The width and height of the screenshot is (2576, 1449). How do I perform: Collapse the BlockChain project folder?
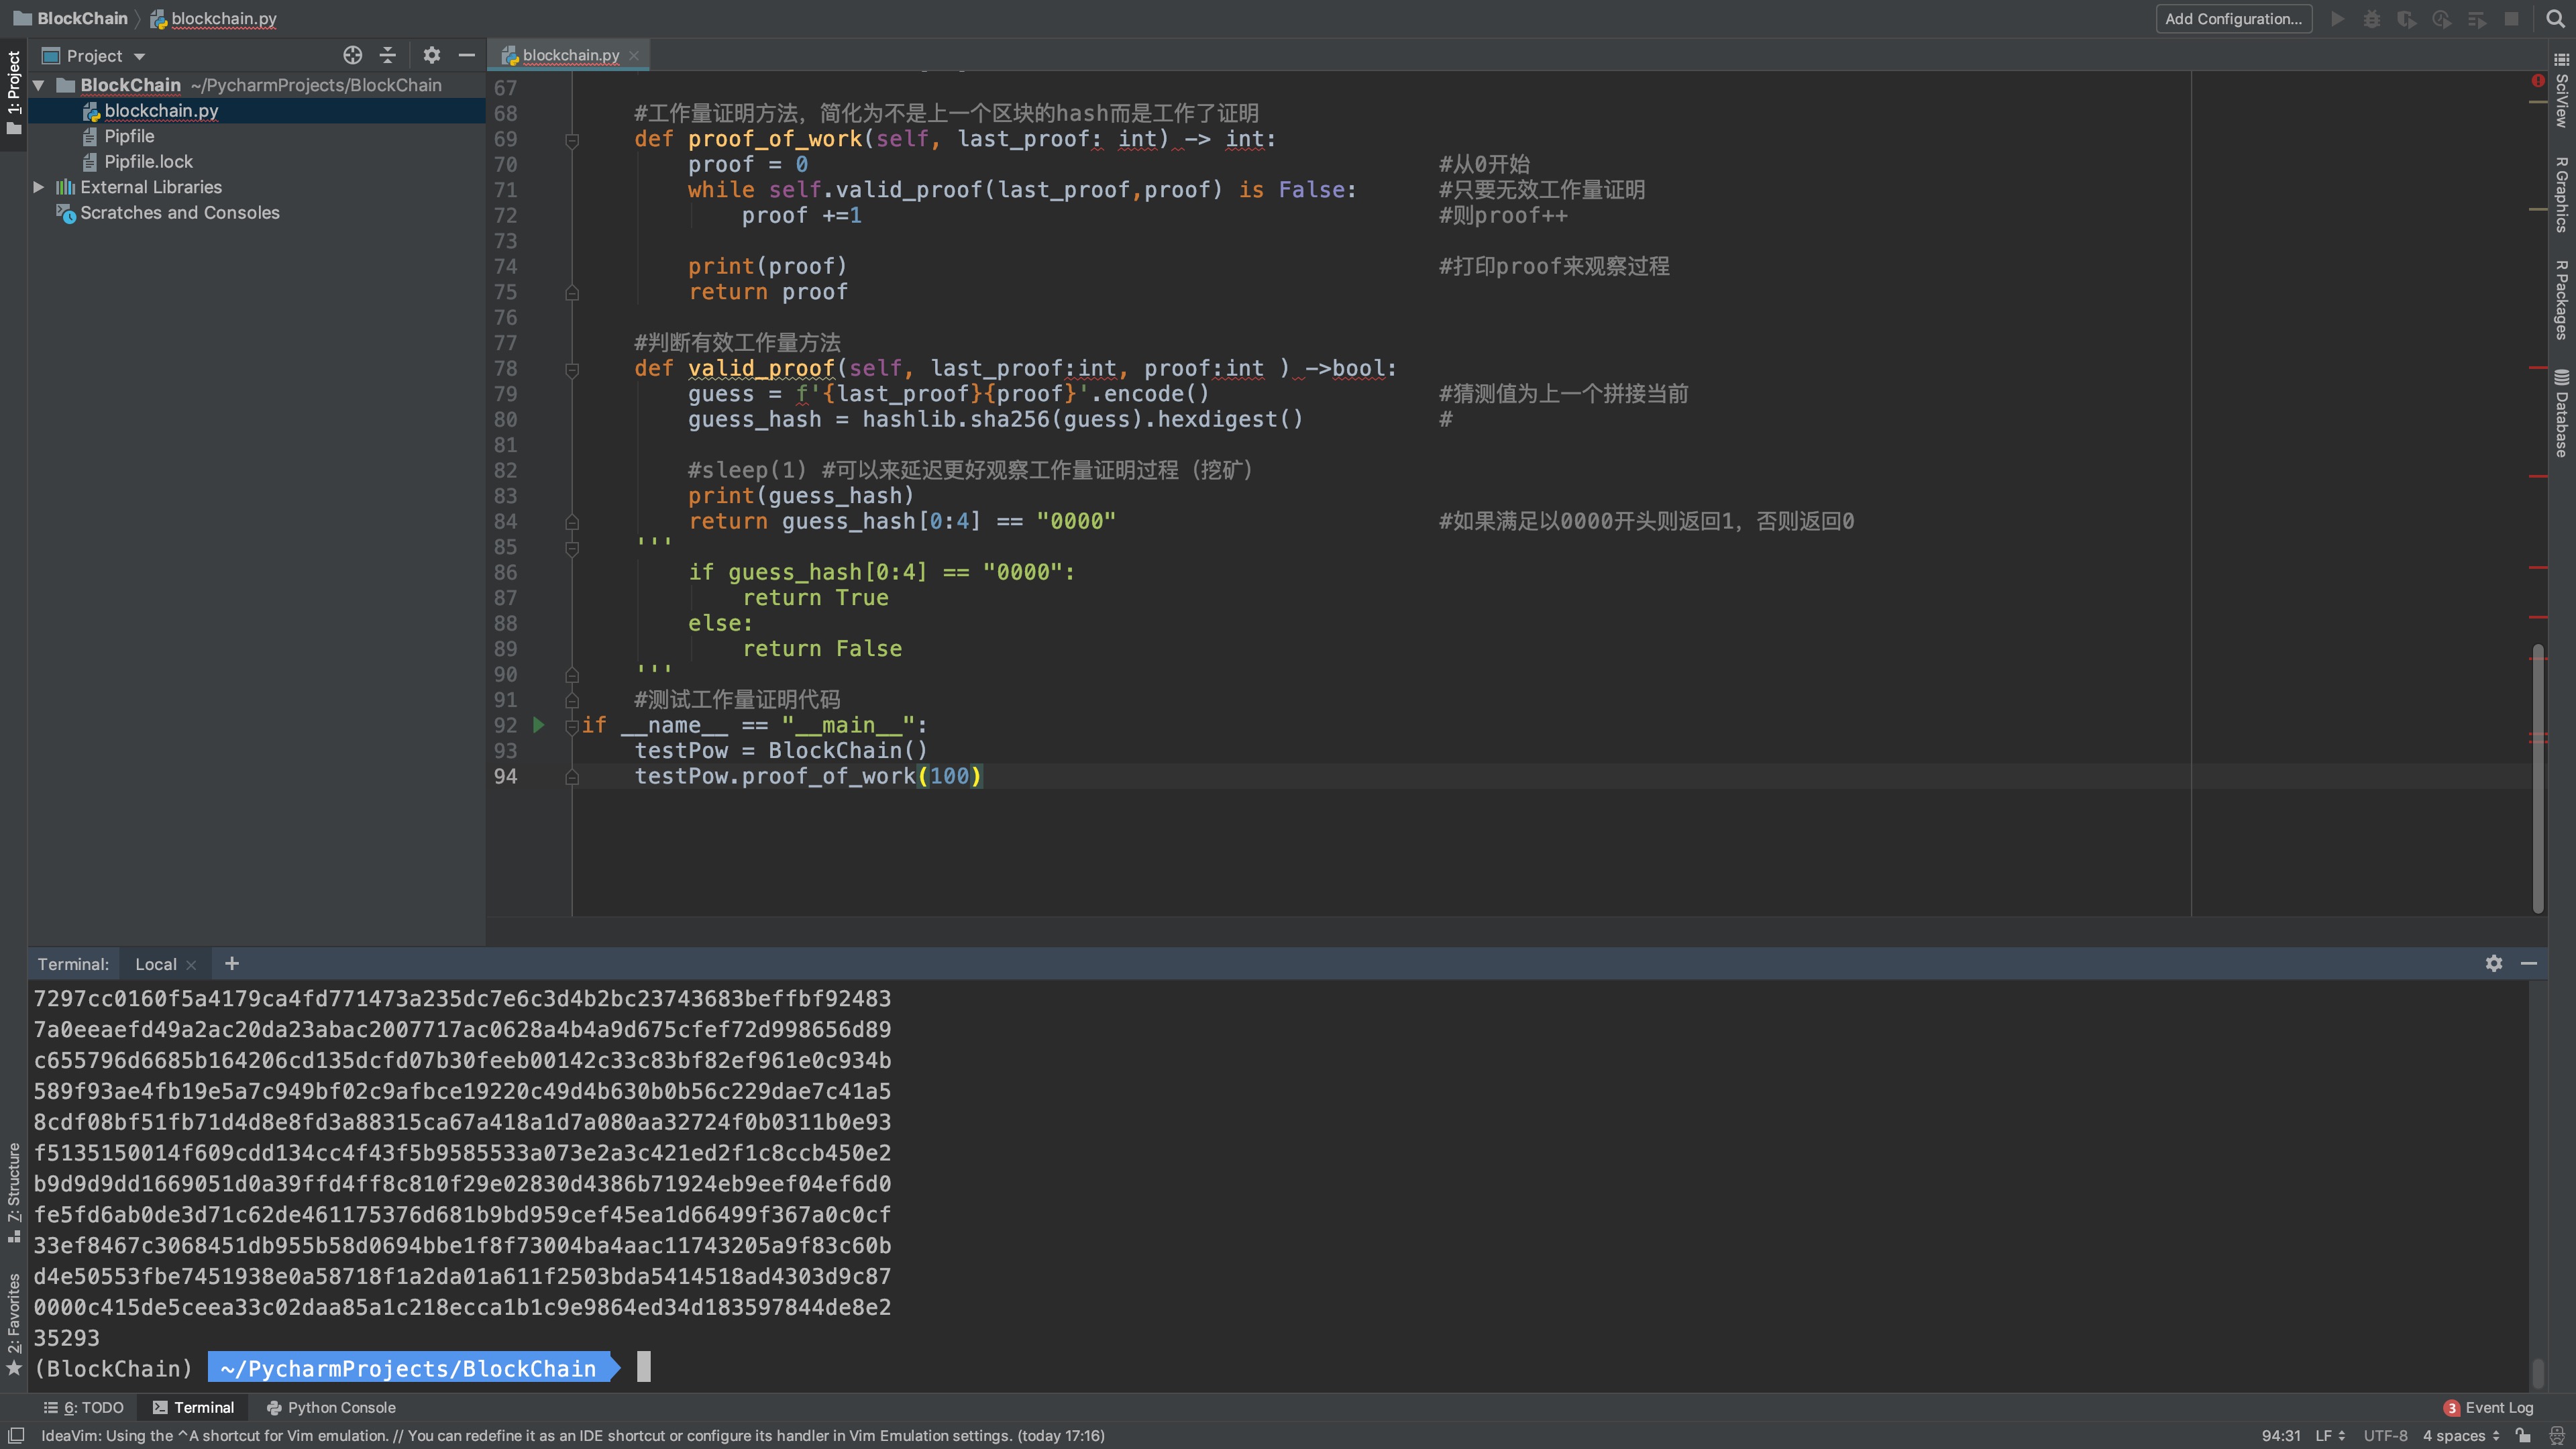pyautogui.click(x=39, y=85)
